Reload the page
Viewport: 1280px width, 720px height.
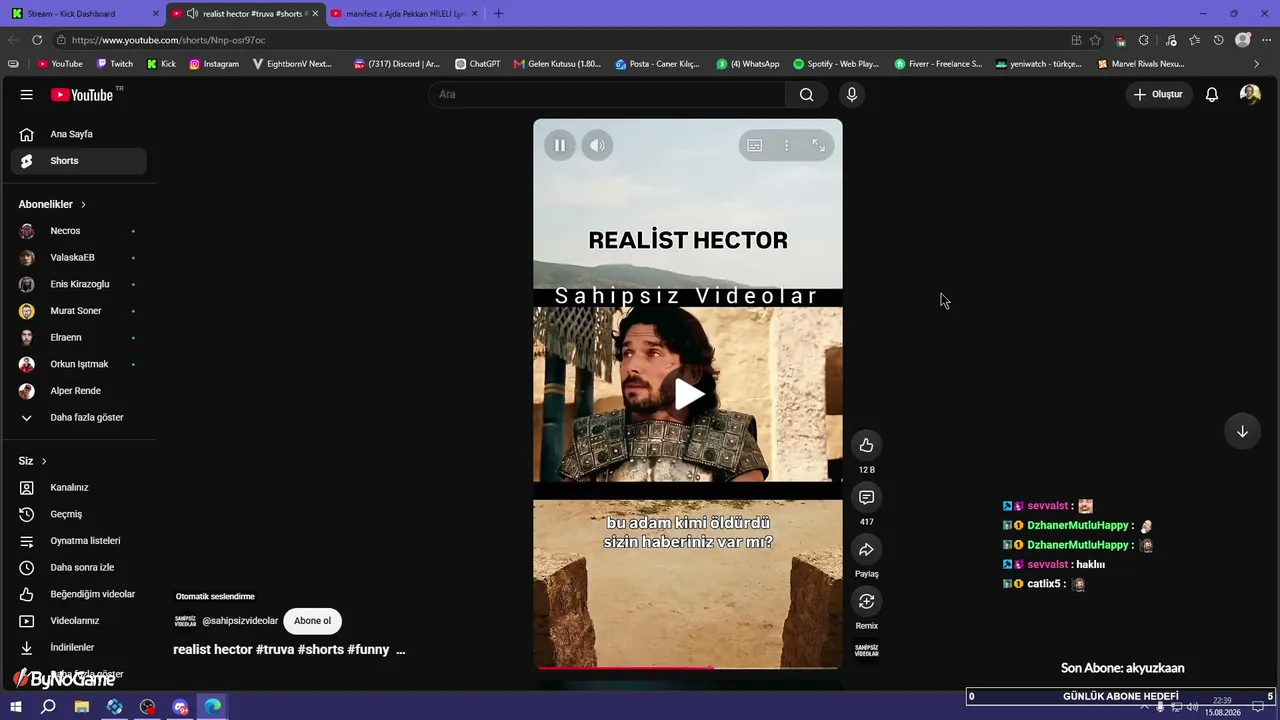coord(37,40)
